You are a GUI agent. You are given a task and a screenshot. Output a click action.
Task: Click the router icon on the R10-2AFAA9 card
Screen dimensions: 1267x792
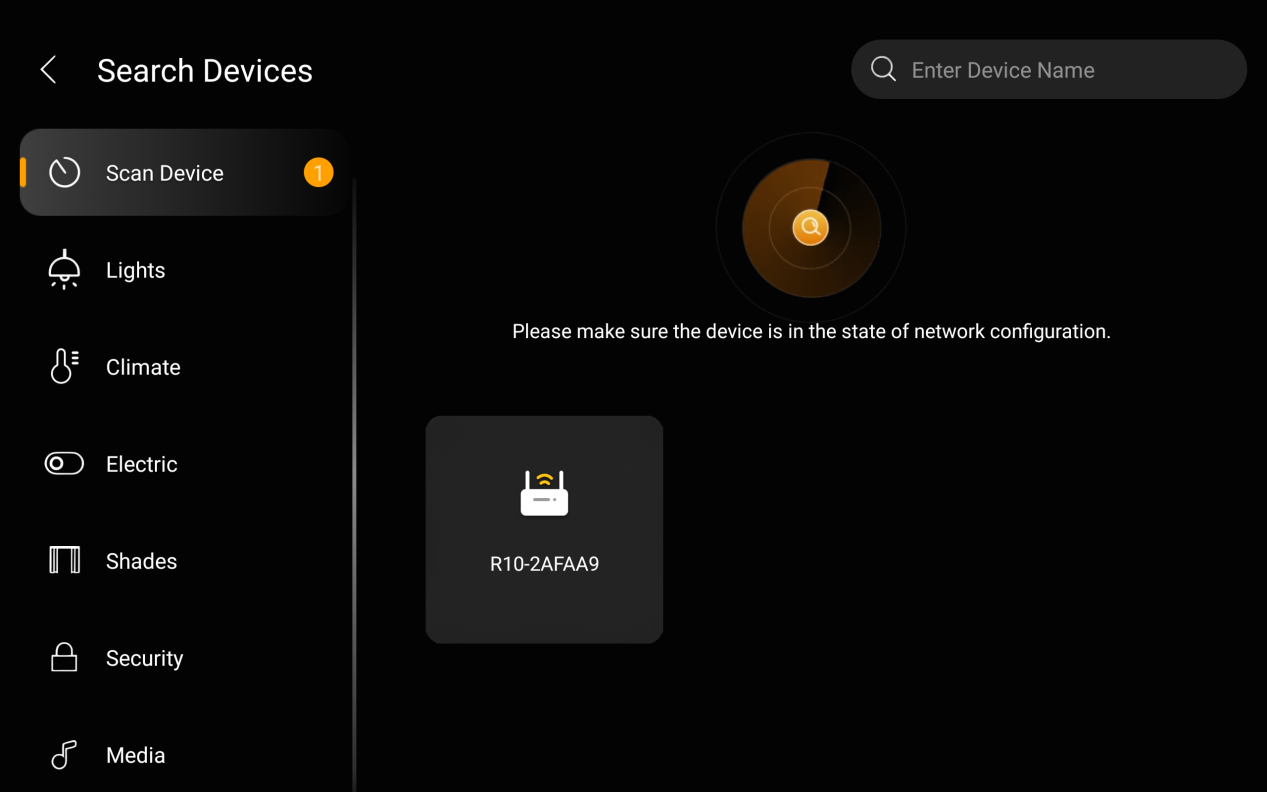pyautogui.click(x=544, y=493)
